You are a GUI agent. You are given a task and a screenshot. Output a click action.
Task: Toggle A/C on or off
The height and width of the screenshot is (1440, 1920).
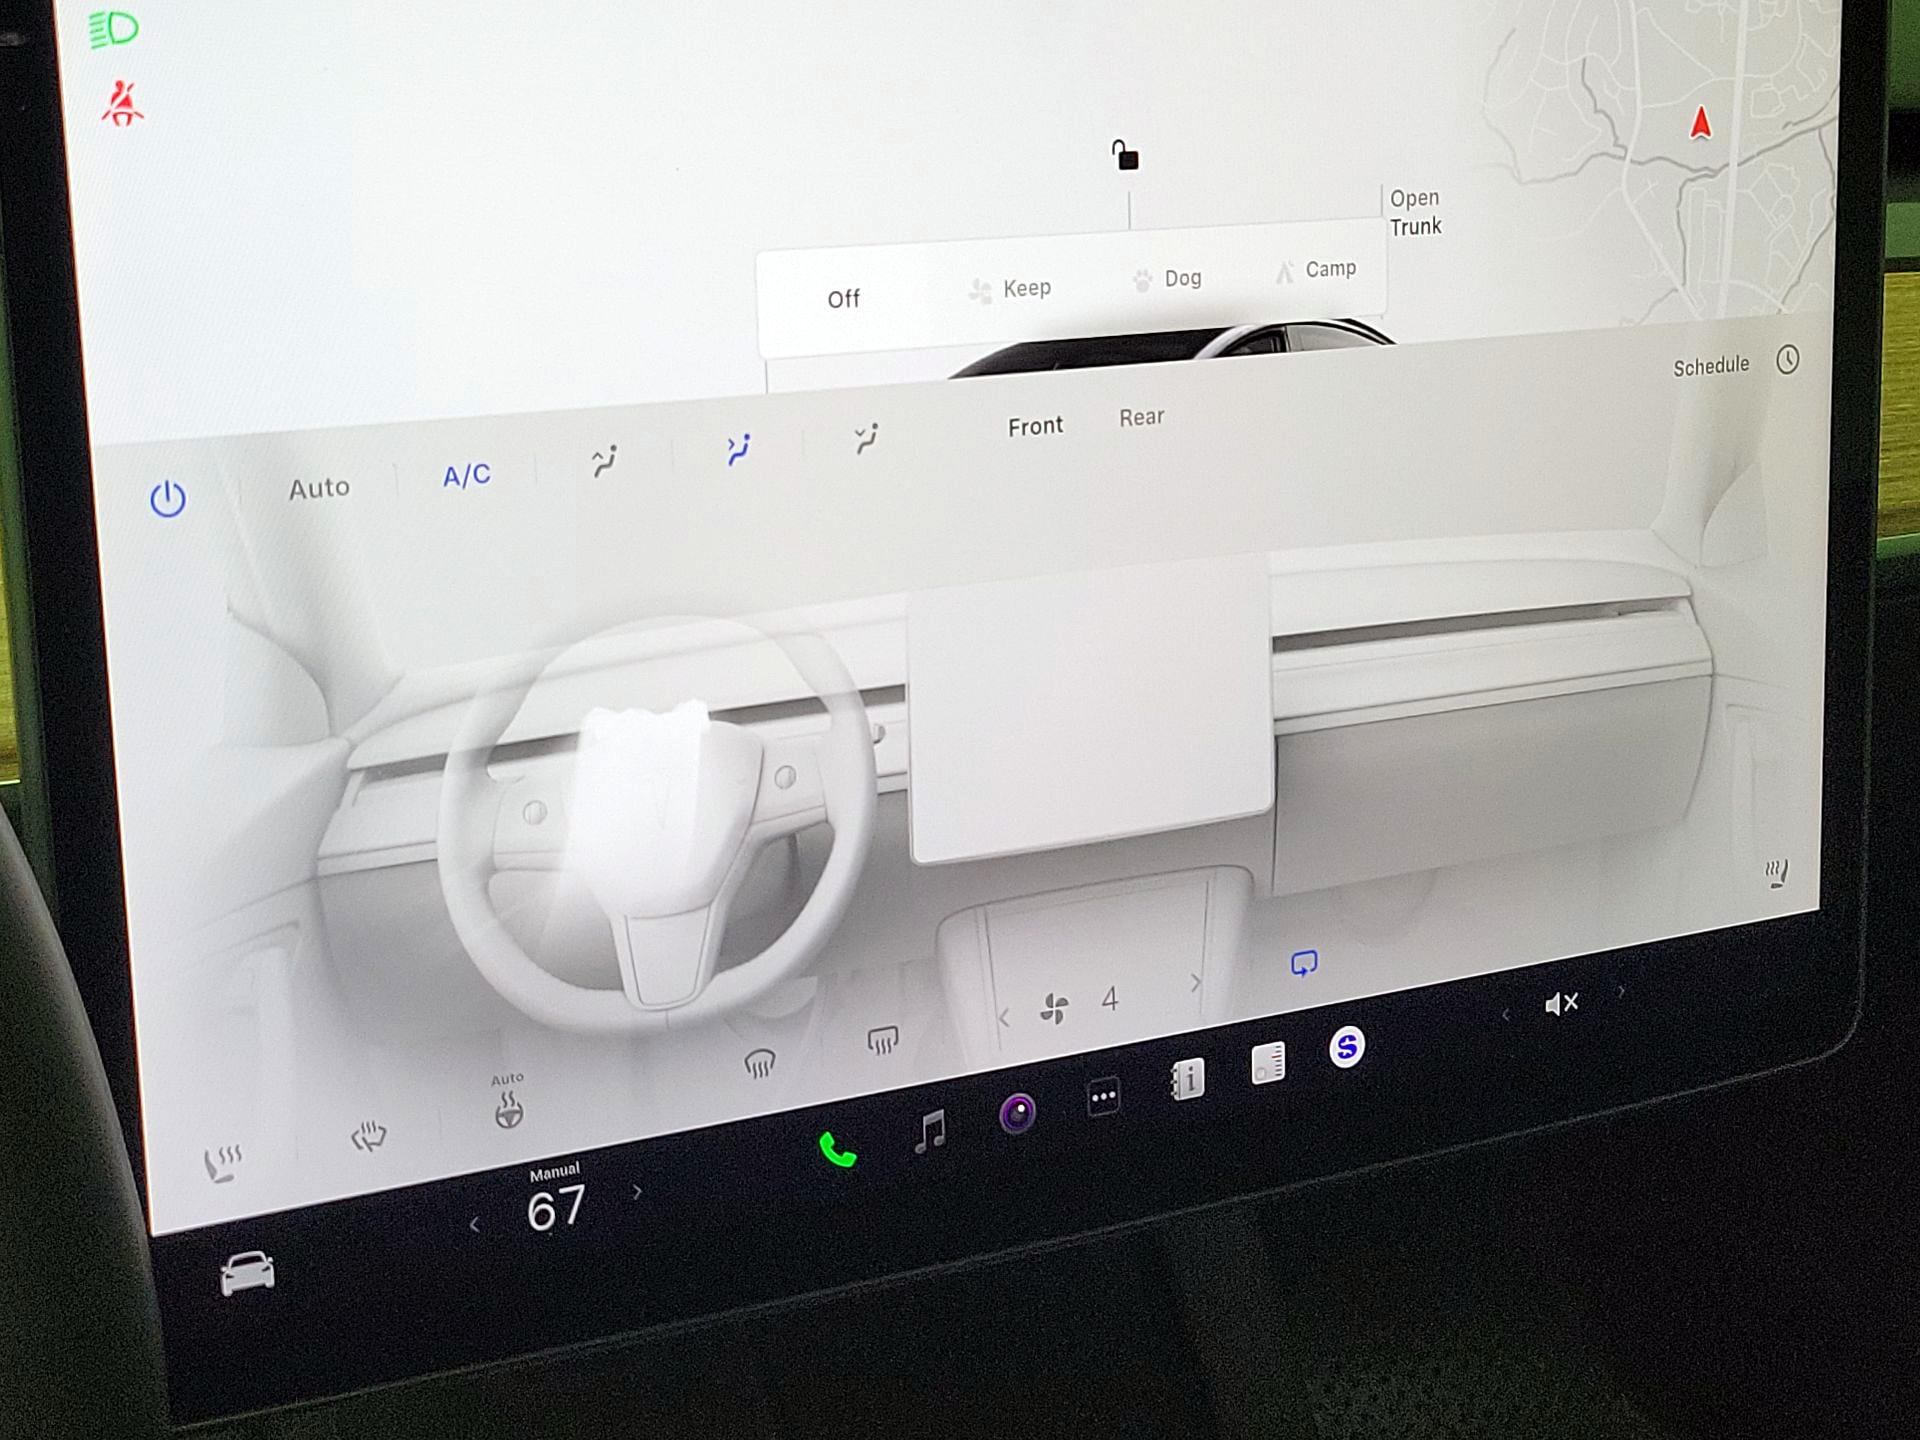pyautogui.click(x=465, y=475)
